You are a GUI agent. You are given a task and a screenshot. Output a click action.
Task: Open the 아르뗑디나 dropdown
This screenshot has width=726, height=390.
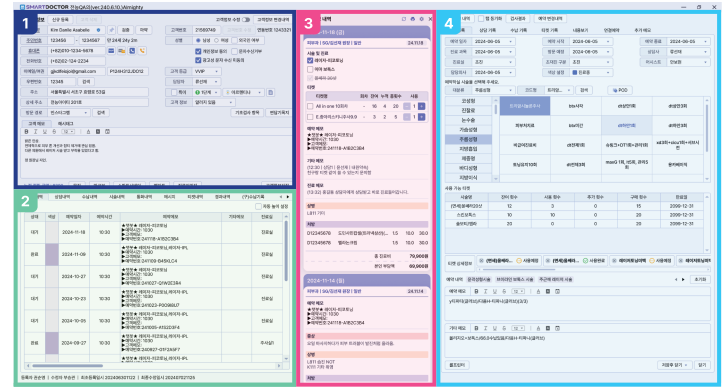tap(244, 92)
